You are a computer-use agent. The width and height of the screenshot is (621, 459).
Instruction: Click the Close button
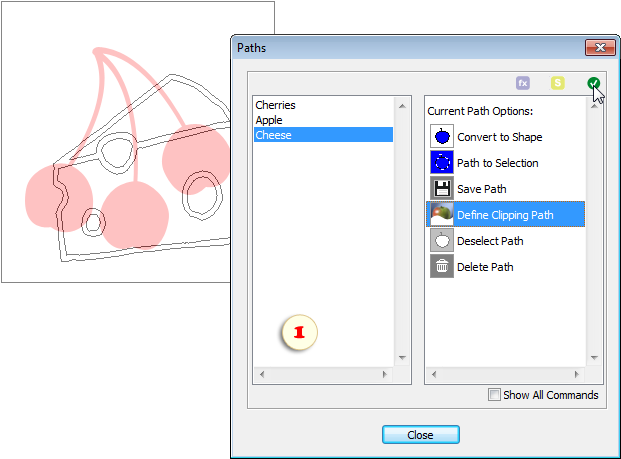421,435
